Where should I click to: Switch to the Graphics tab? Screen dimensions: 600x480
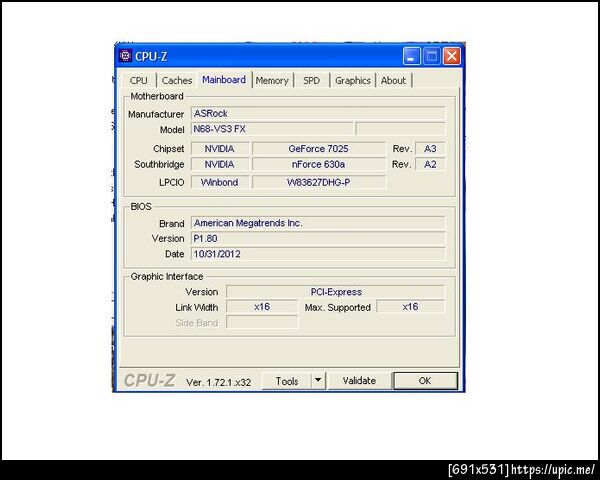(352, 80)
